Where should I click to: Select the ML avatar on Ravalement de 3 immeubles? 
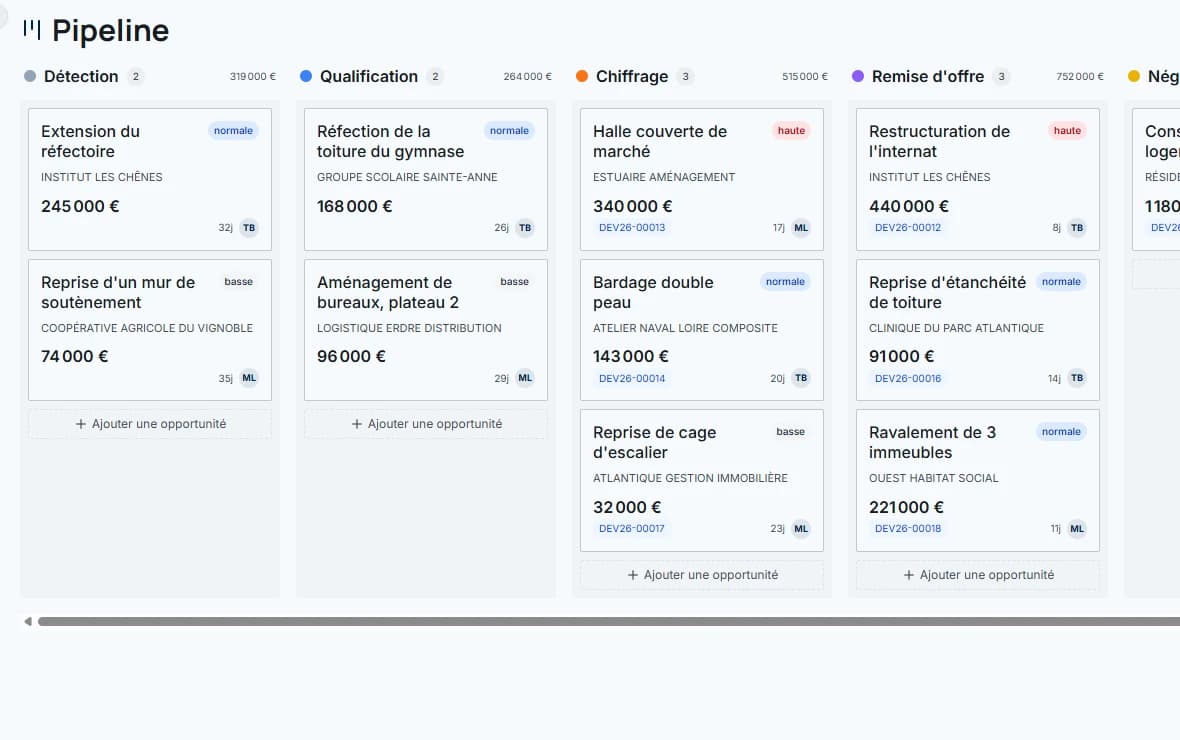click(1077, 528)
